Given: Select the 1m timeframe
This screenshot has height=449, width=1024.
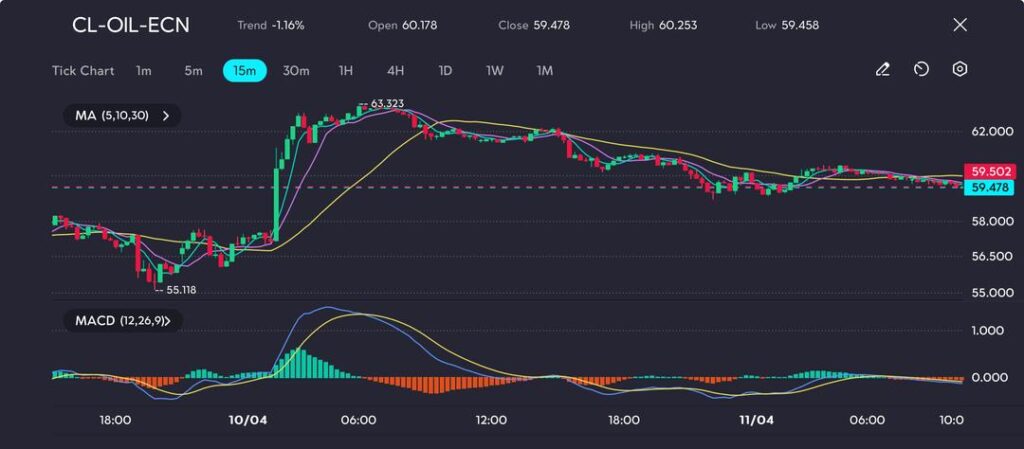Looking at the screenshot, I should pos(144,71).
